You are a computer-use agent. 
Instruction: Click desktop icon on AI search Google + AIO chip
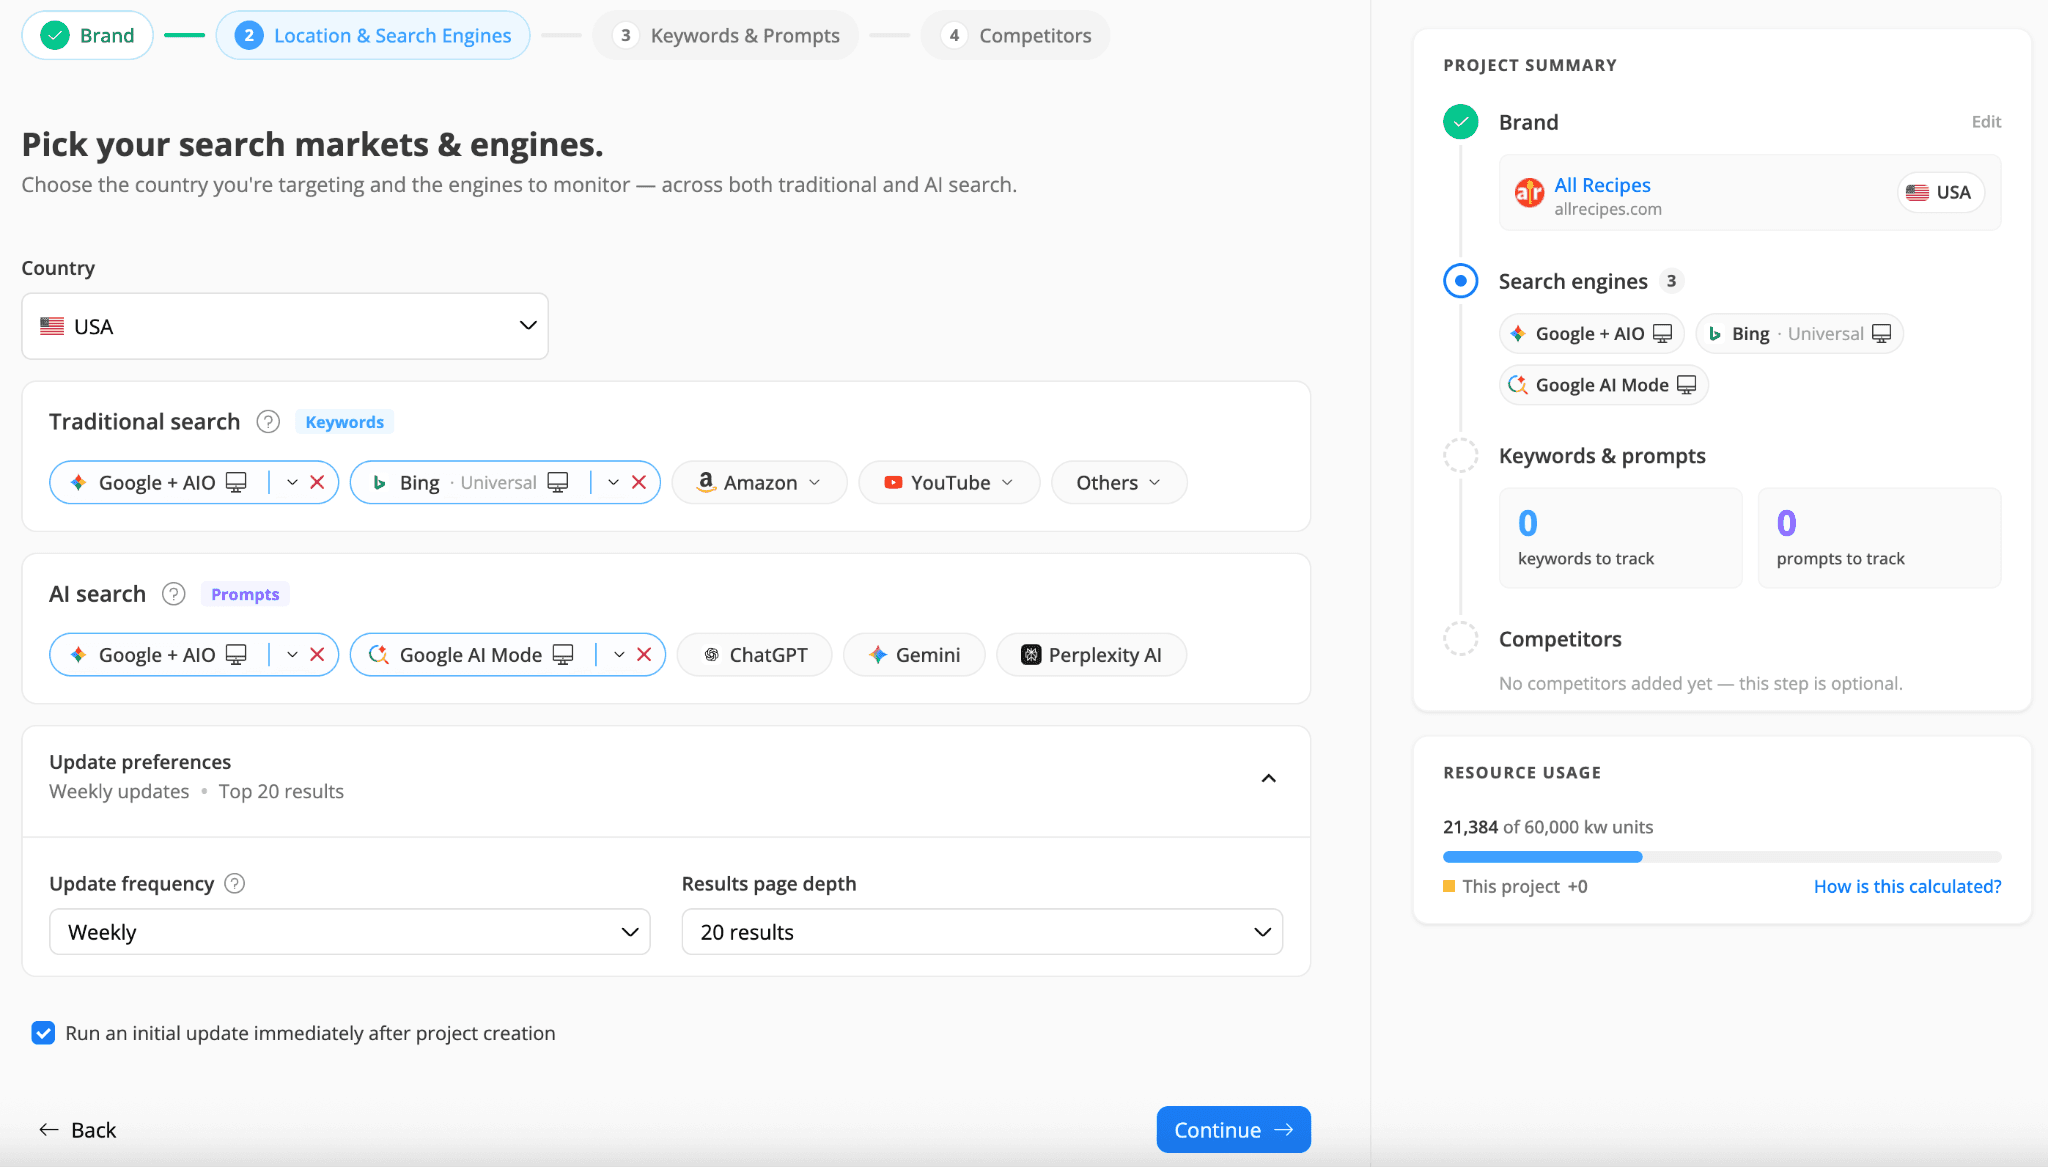[236, 655]
